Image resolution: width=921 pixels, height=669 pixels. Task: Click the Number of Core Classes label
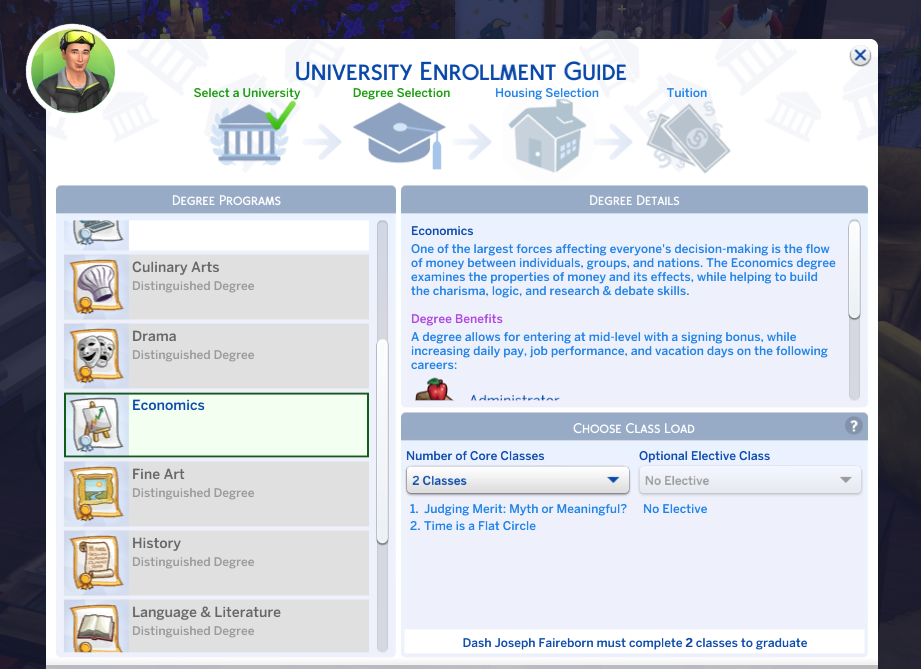pyautogui.click(x=475, y=456)
